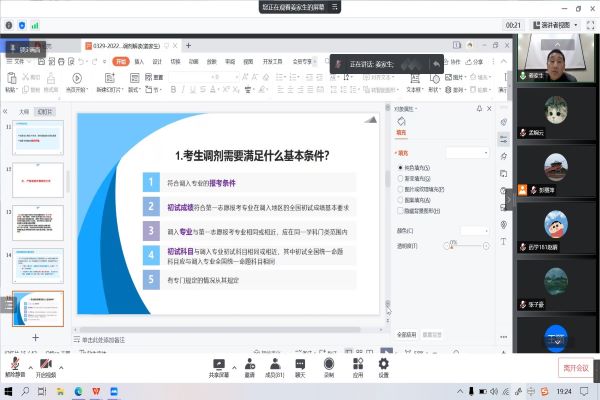Click the 全部应用 apply-to-all button
Image resolution: width=600 pixels, height=400 pixels.
pos(406,334)
